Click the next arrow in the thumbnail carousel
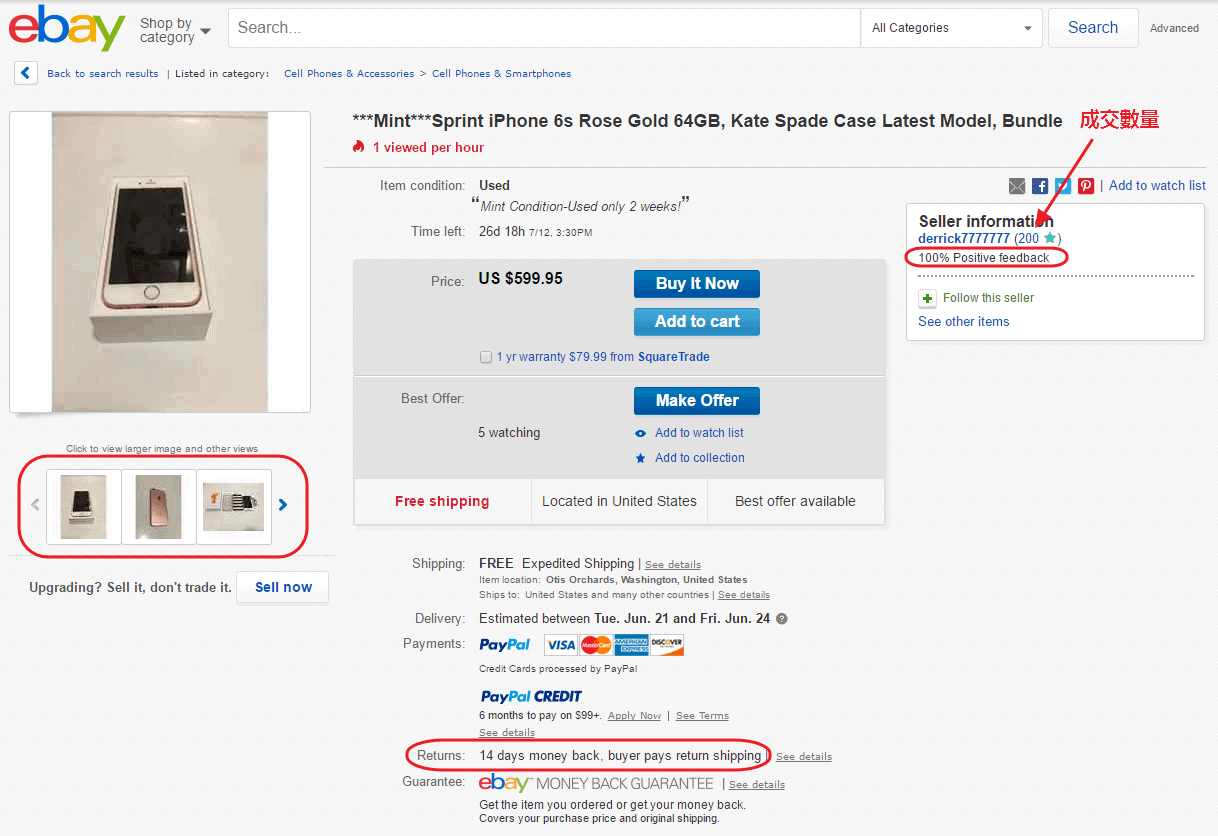The width and height of the screenshot is (1218, 836). [x=283, y=505]
